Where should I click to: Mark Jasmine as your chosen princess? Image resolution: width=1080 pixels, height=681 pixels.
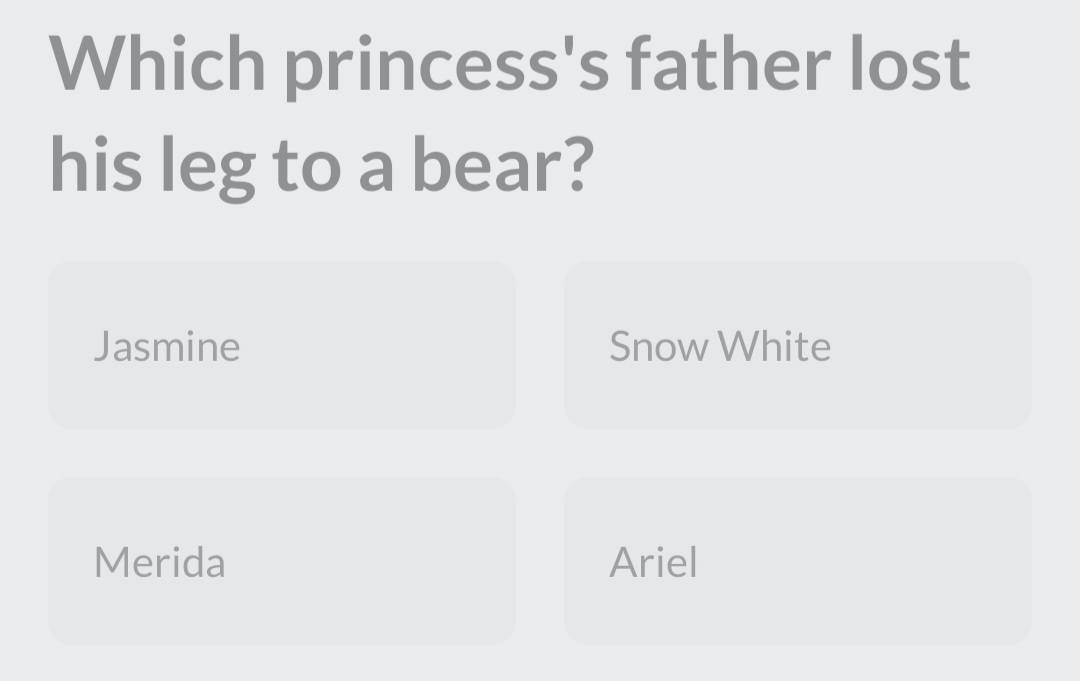tap(282, 345)
